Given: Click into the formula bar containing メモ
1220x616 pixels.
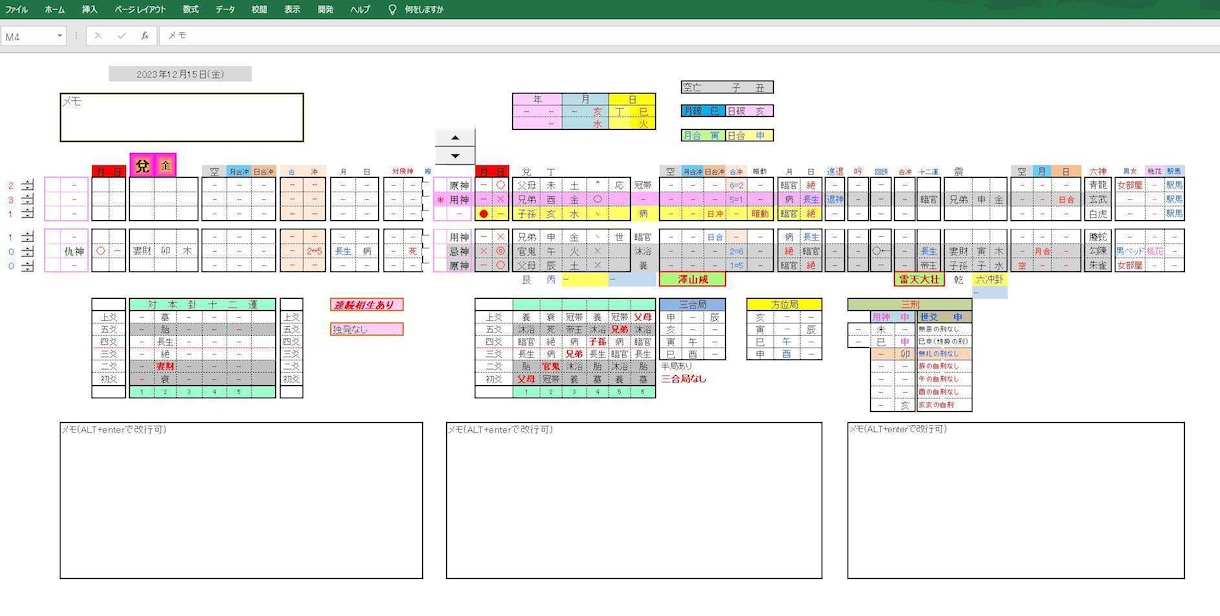Looking at the screenshot, I should click(x=690, y=36).
